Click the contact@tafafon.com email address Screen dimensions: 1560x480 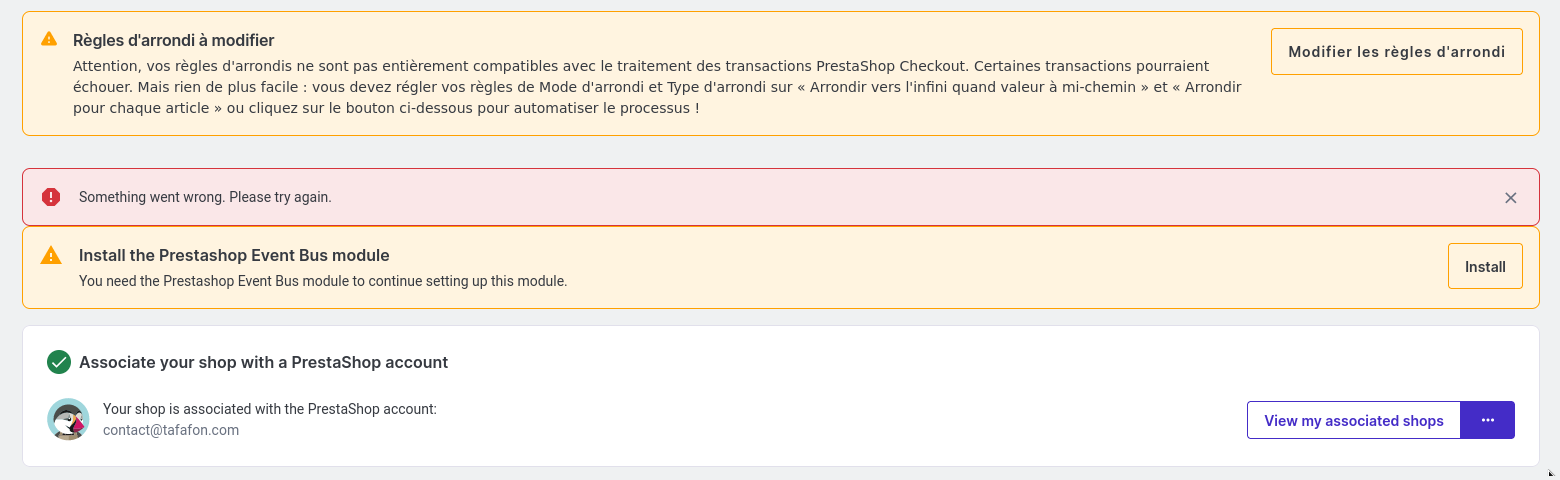point(171,430)
